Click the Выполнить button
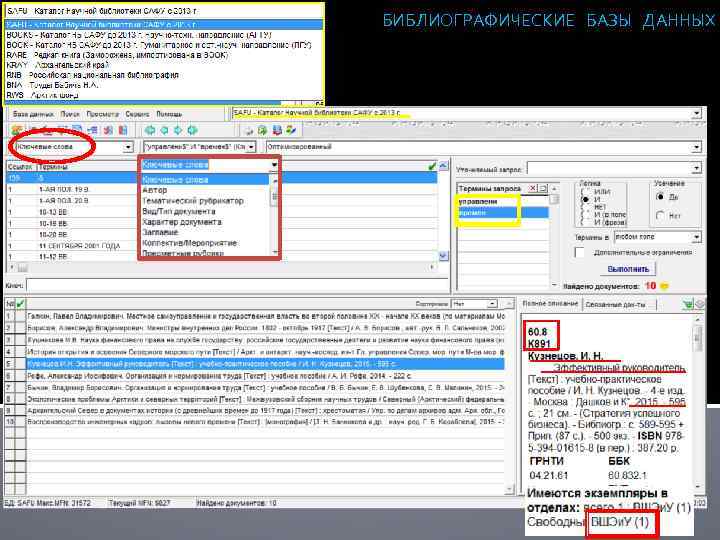This screenshot has width=720, height=540. tap(628, 269)
